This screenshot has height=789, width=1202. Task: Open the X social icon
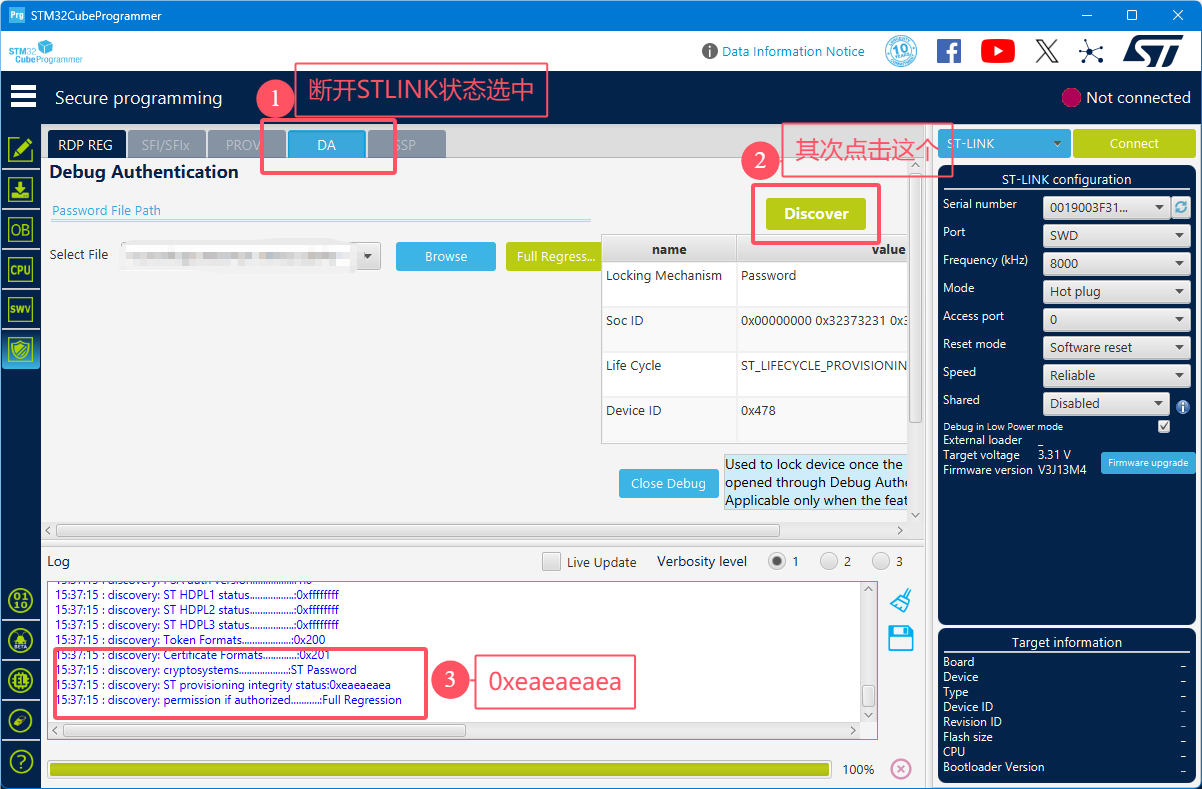click(1047, 51)
